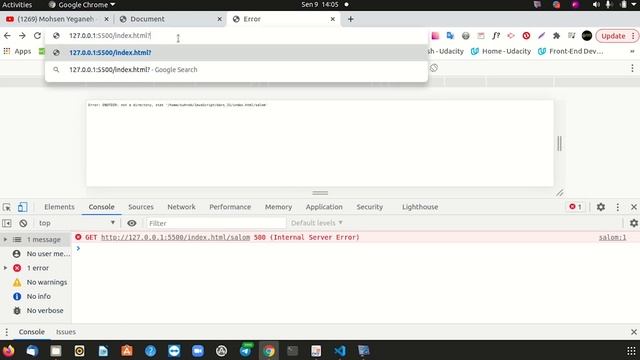This screenshot has width=640, height=360.
Task: Launch Firefox from the dock
Action: pyautogui.click(x=9, y=351)
